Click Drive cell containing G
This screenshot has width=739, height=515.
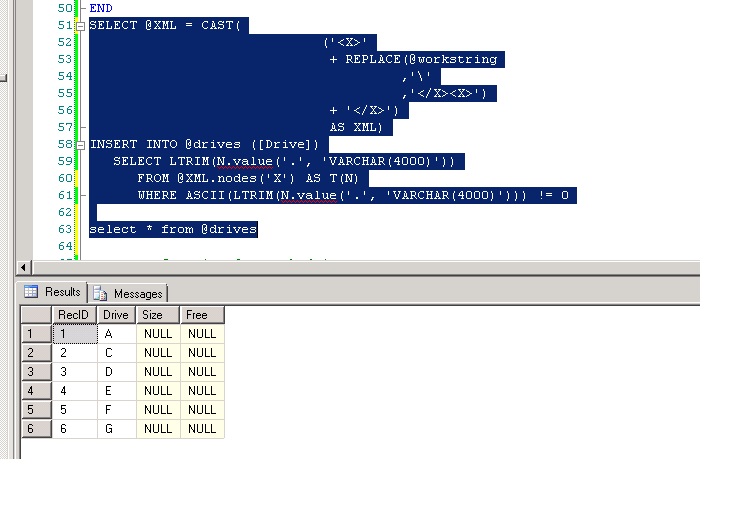(116, 429)
